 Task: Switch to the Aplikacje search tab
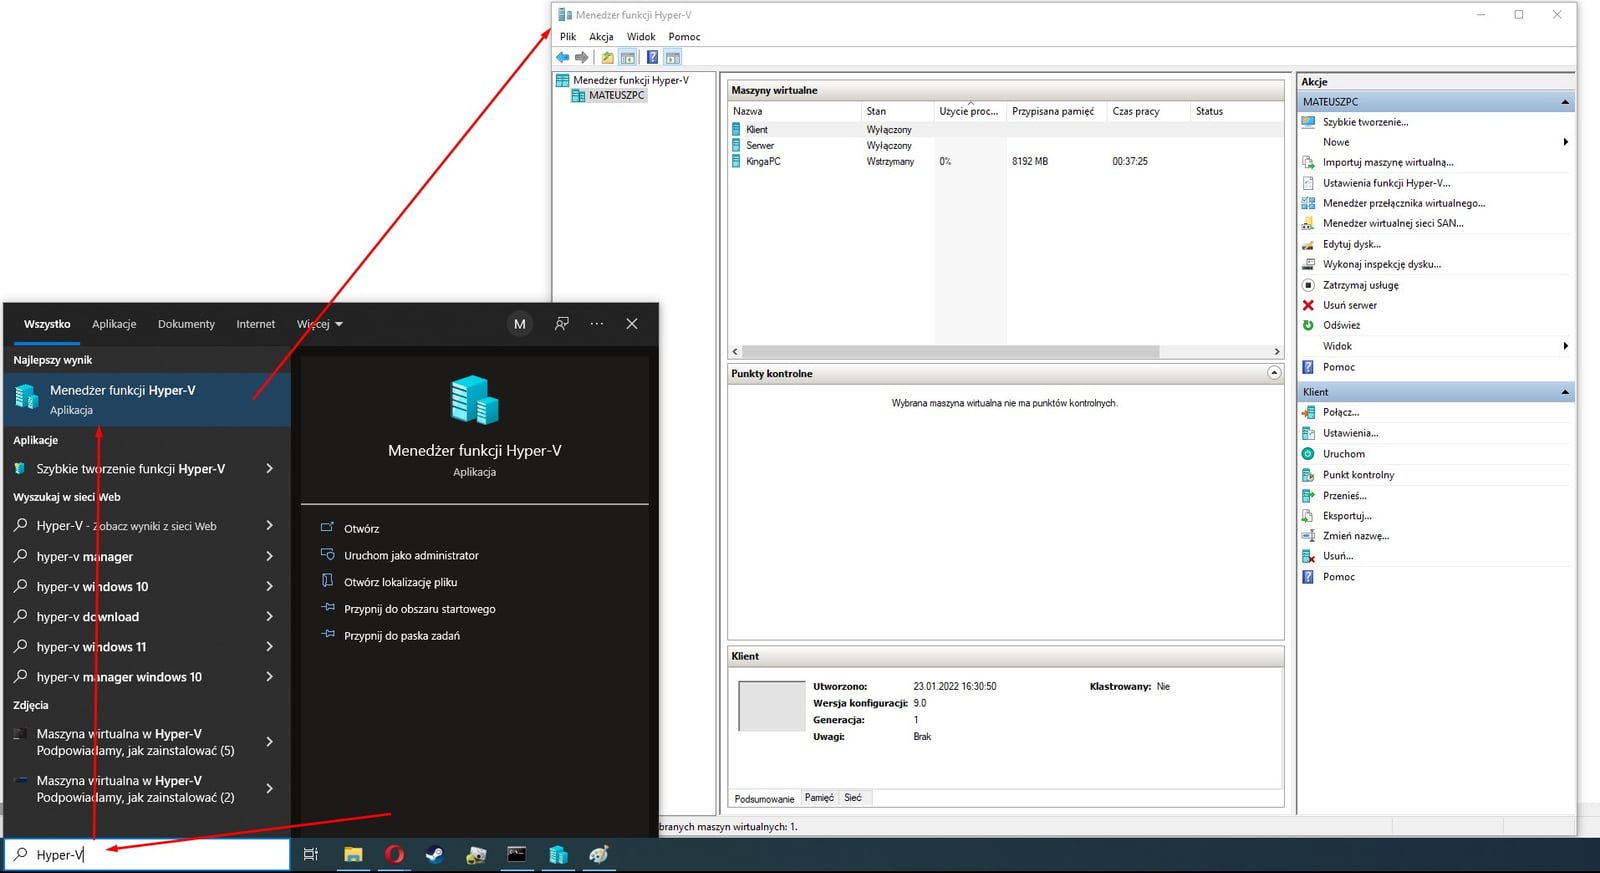pos(114,324)
